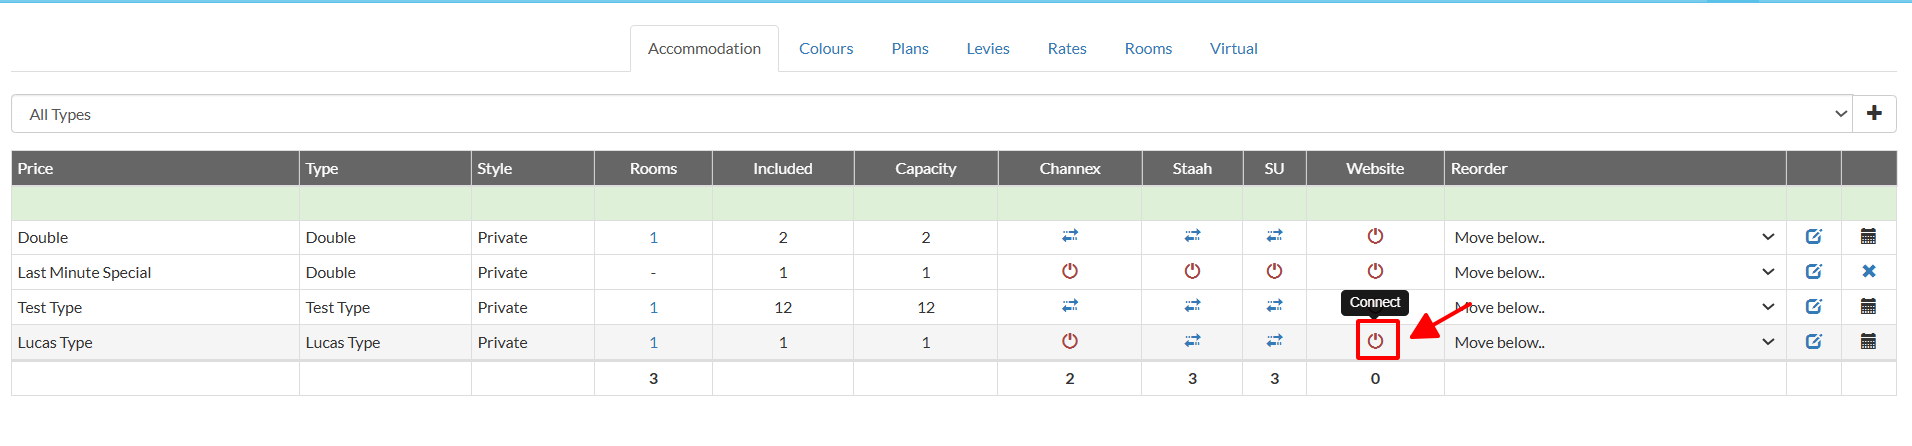Viewport: 1912px width, 446px height.
Task: Add a new type with the plus button
Action: coord(1874,114)
